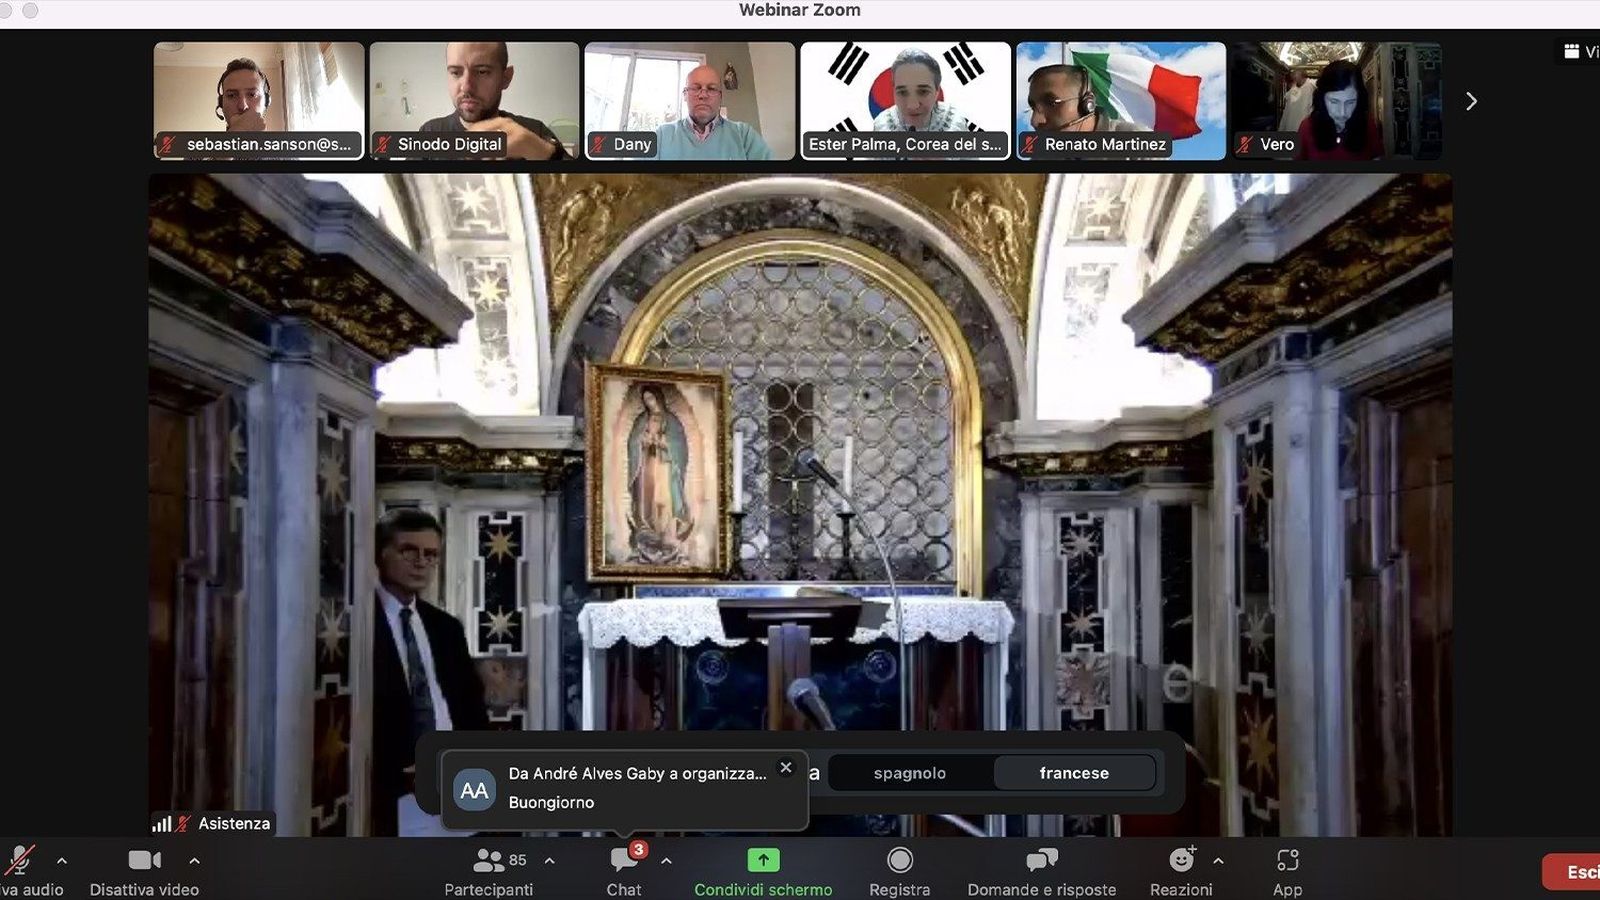
Task: Close the Buongiorno chat notification
Action: [786, 768]
